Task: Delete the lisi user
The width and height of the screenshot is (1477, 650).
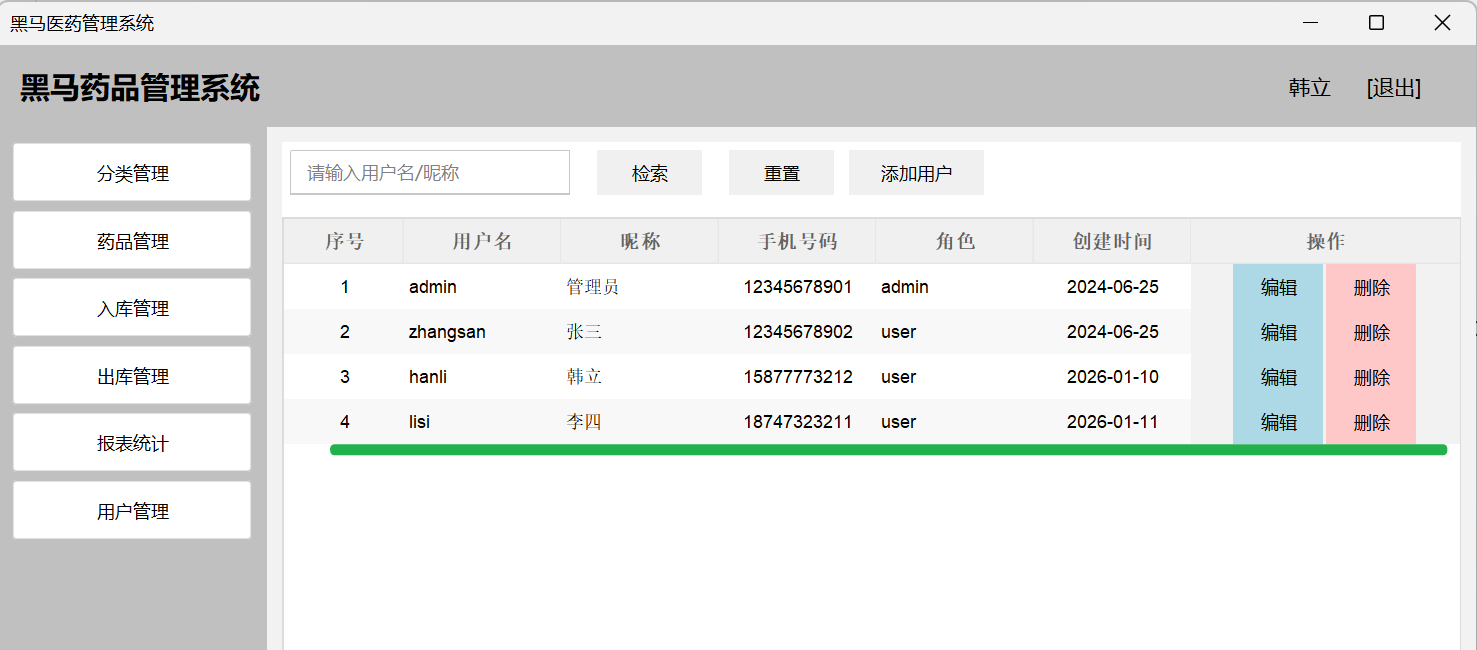Action: [1371, 422]
